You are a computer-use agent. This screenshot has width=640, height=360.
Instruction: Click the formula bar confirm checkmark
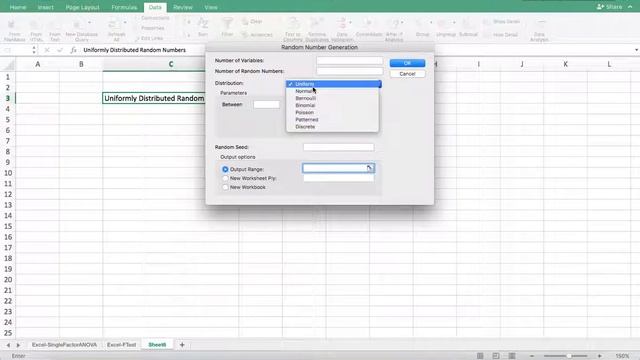[60, 50]
